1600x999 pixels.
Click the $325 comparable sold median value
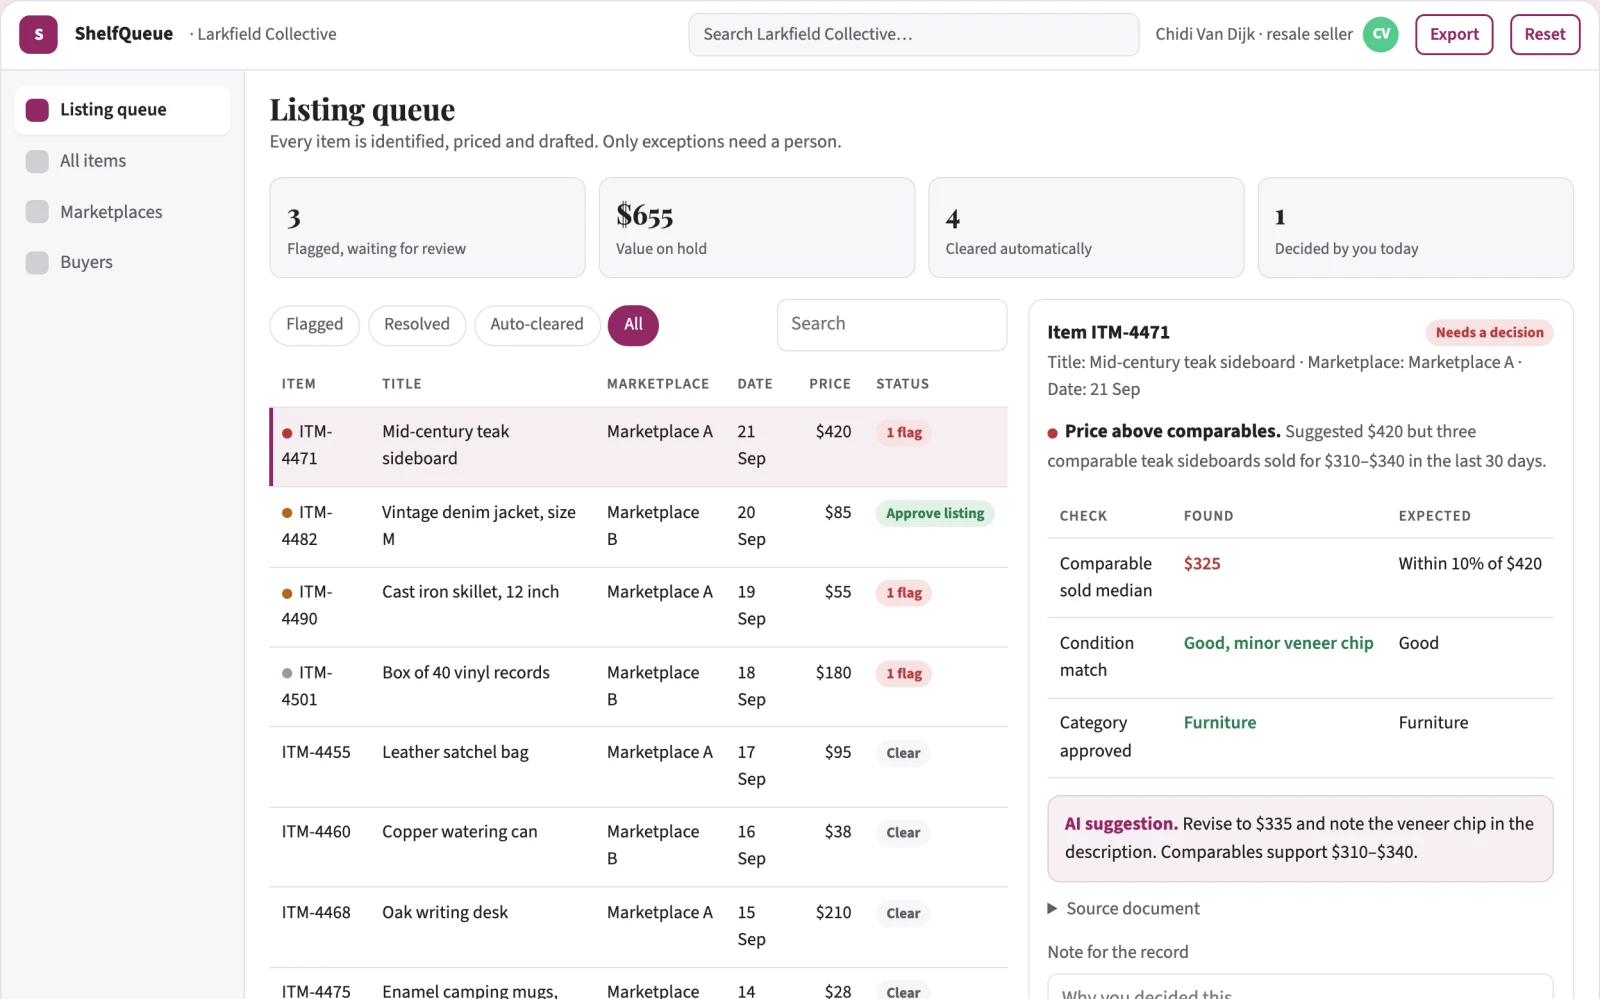tap(1202, 564)
